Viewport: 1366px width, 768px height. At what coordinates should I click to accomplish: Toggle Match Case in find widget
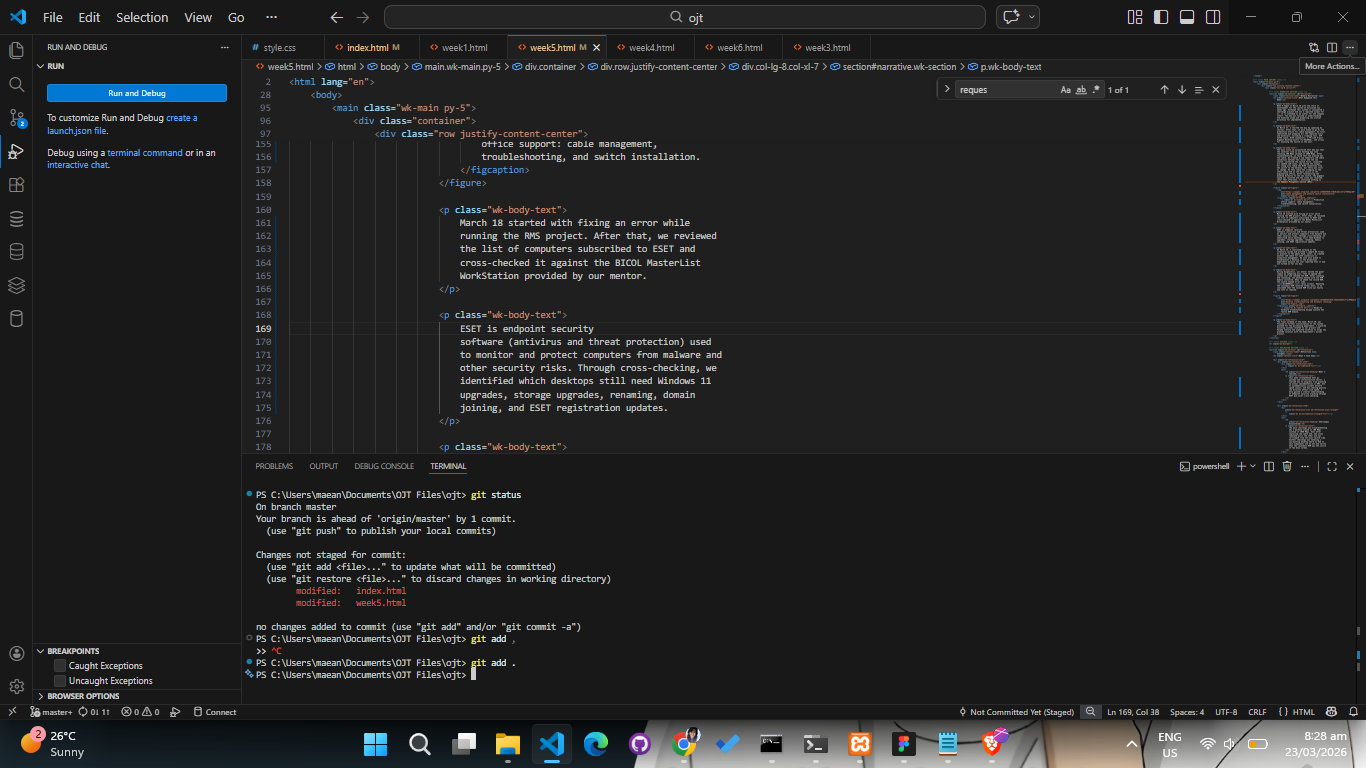pos(1066,90)
